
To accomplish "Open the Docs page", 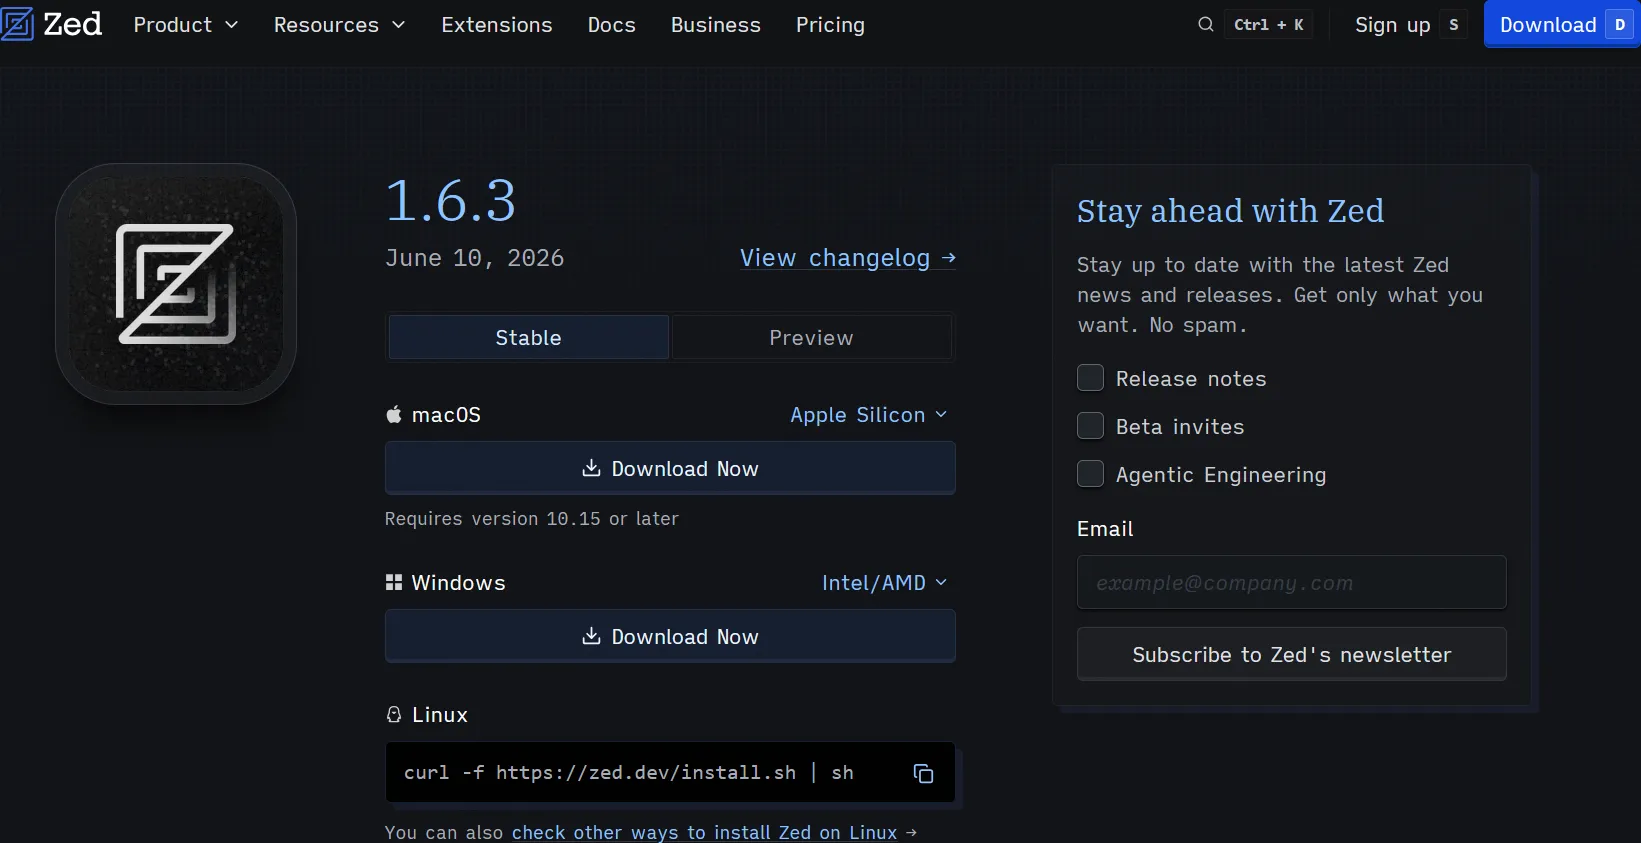I will coord(612,25).
